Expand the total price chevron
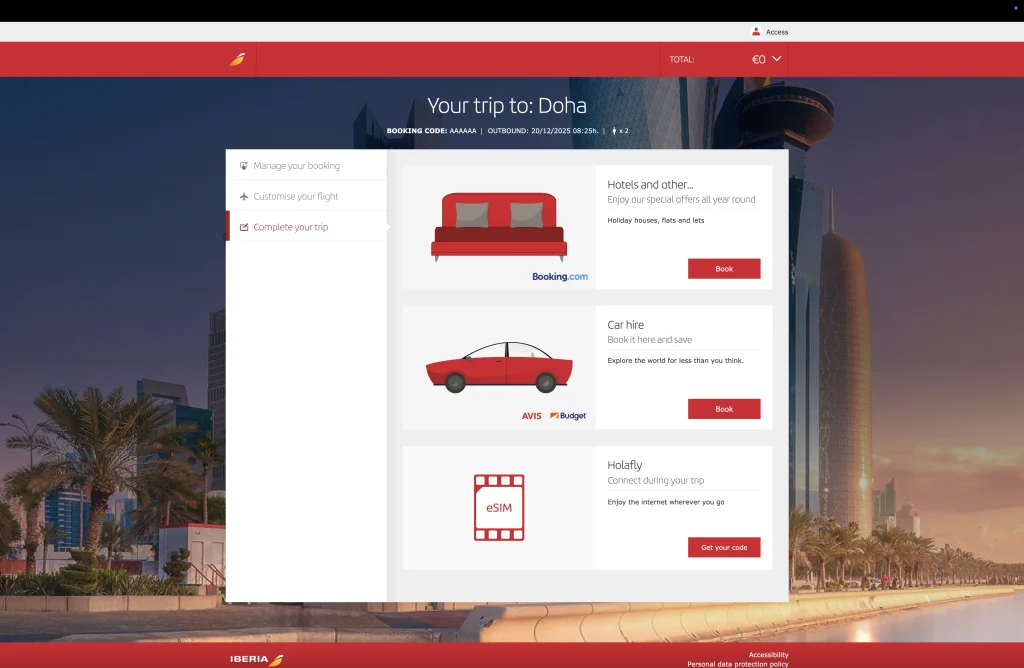1024x668 pixels. tap(776, 59)
